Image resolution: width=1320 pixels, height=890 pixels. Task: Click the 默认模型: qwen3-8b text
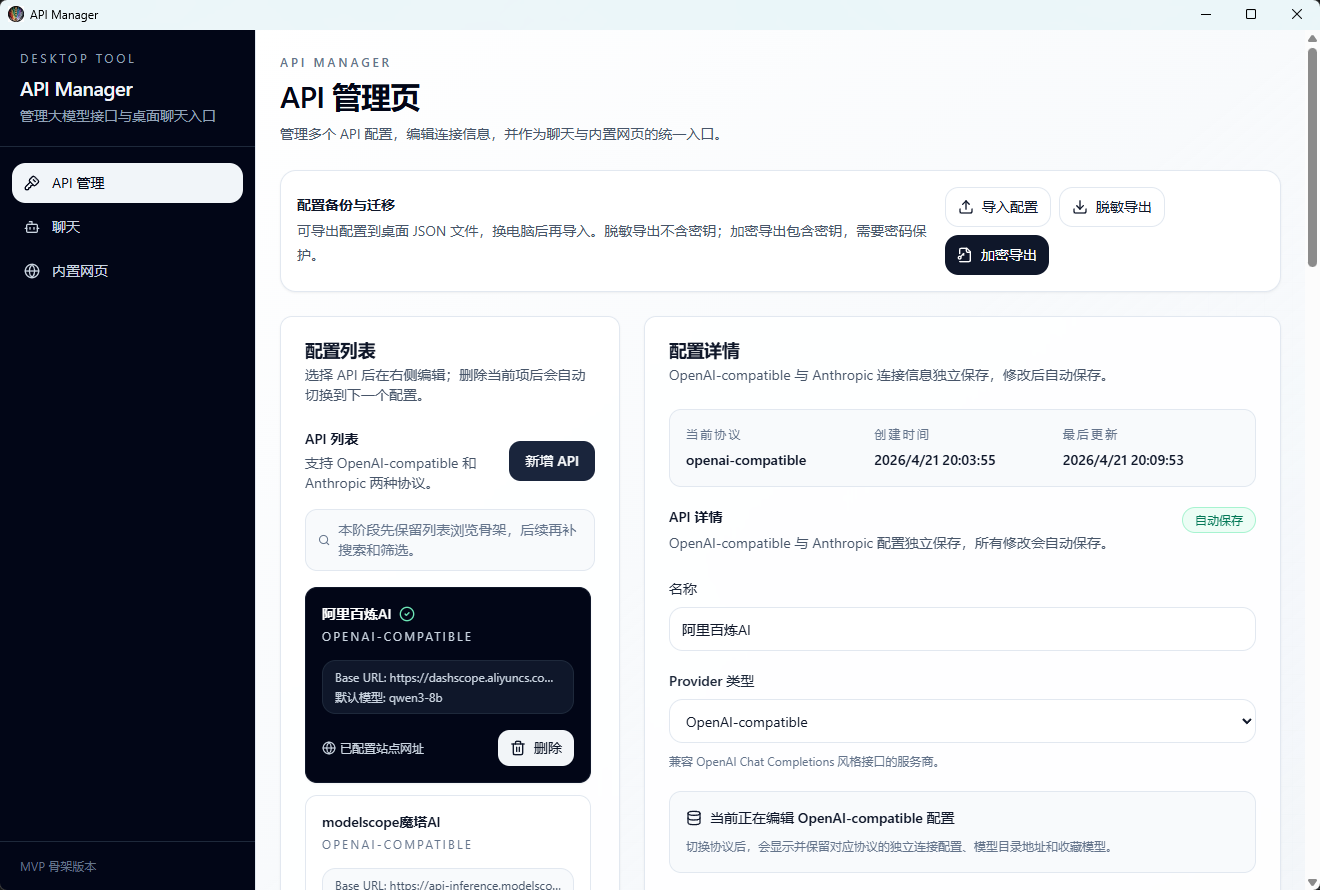tap(389, 697)
